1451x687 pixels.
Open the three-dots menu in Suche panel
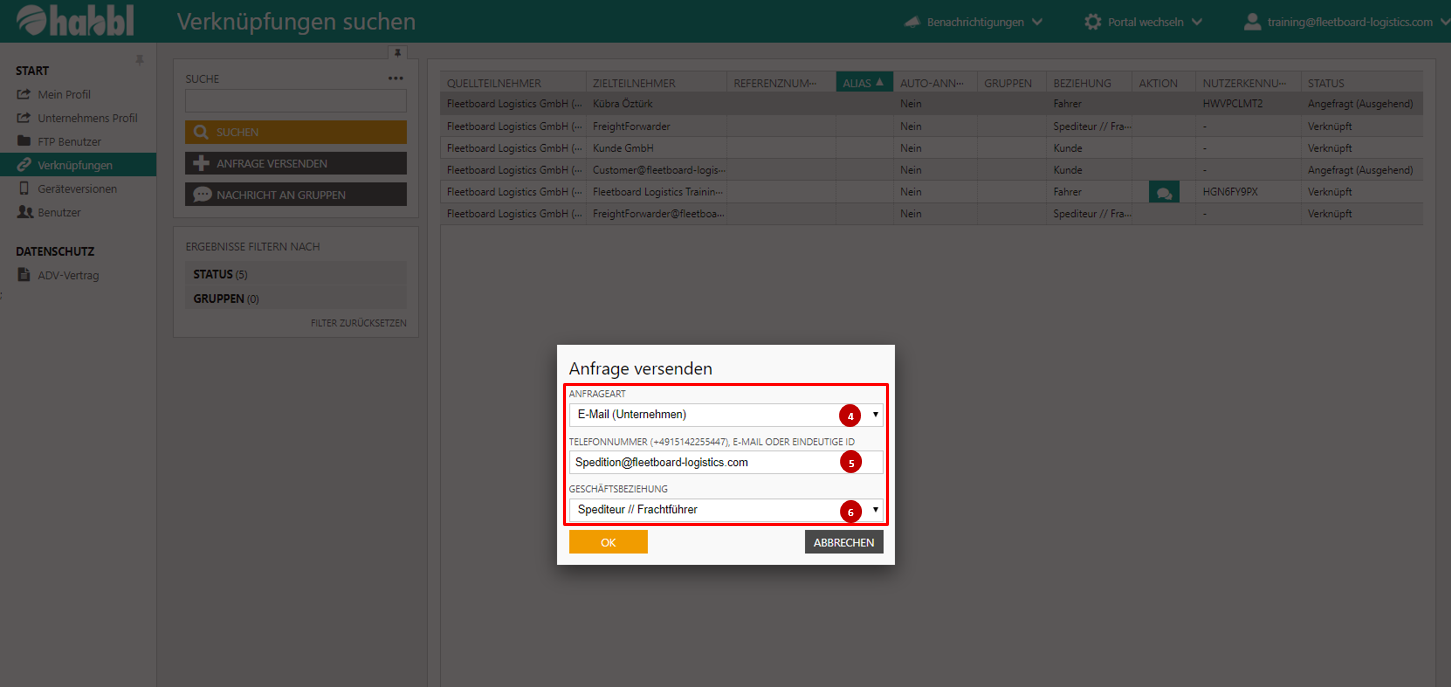(396, 79)
